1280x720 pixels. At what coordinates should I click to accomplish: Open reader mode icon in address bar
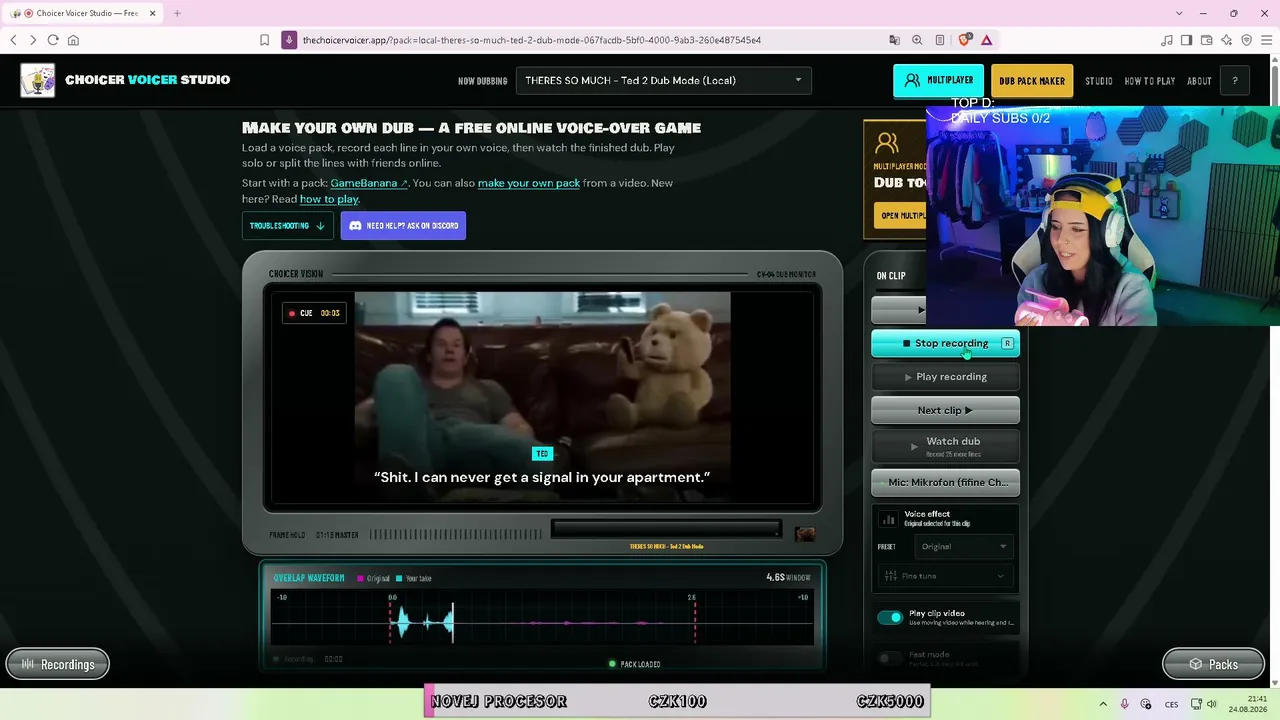point(940,40)
